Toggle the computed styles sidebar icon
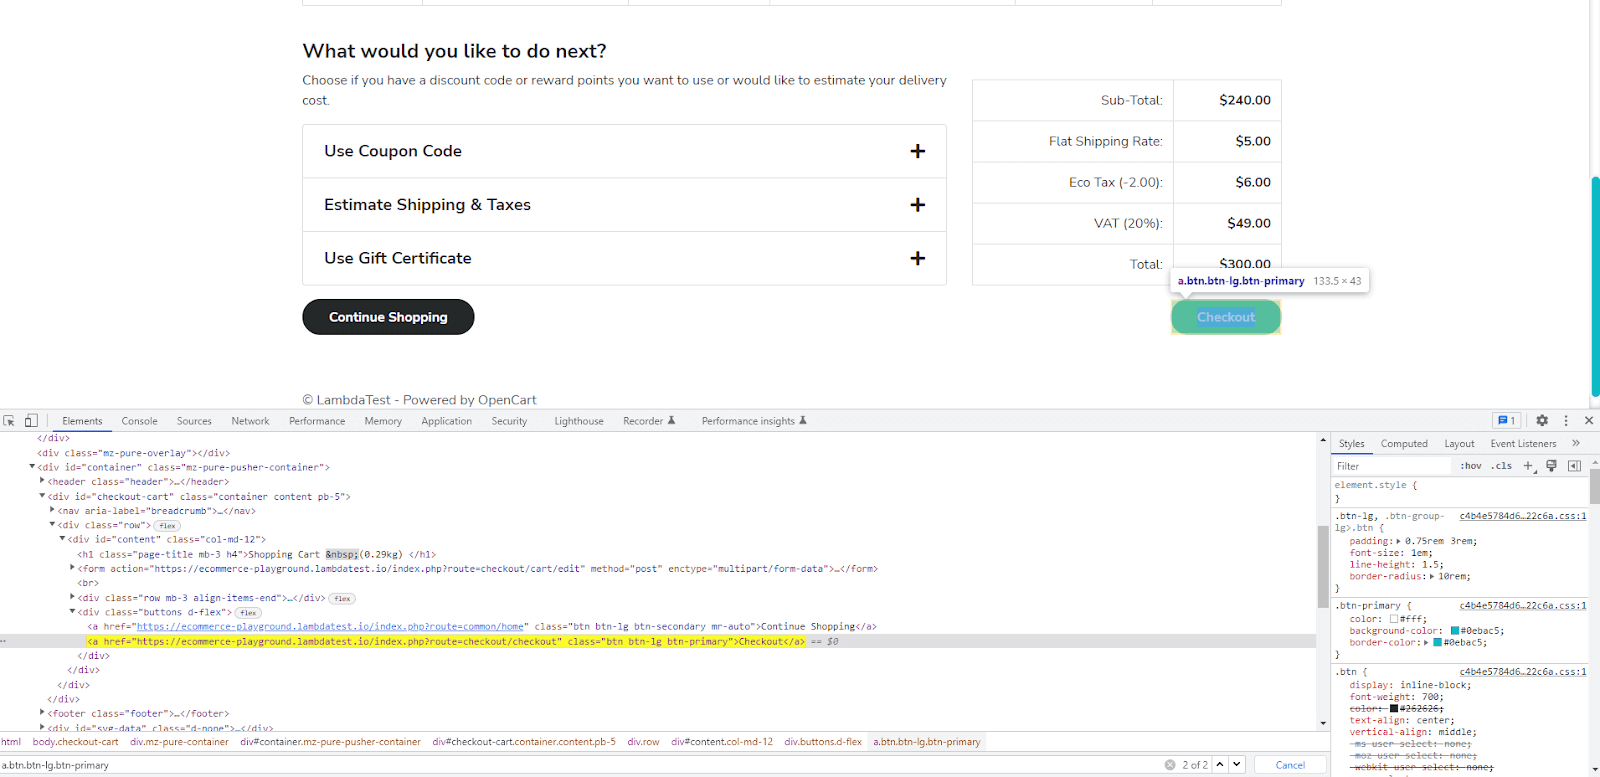This screenshot has width=1600, height=777. point(1574,466)
